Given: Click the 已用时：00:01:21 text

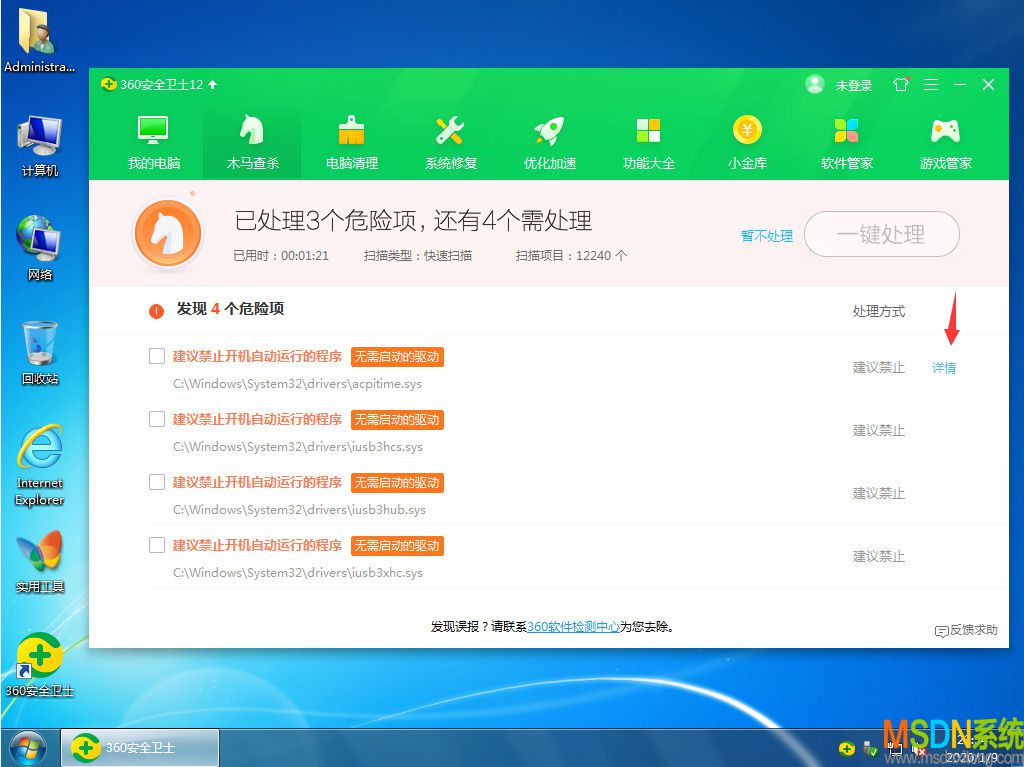Looking at the screenshot, I should point(281,255).
